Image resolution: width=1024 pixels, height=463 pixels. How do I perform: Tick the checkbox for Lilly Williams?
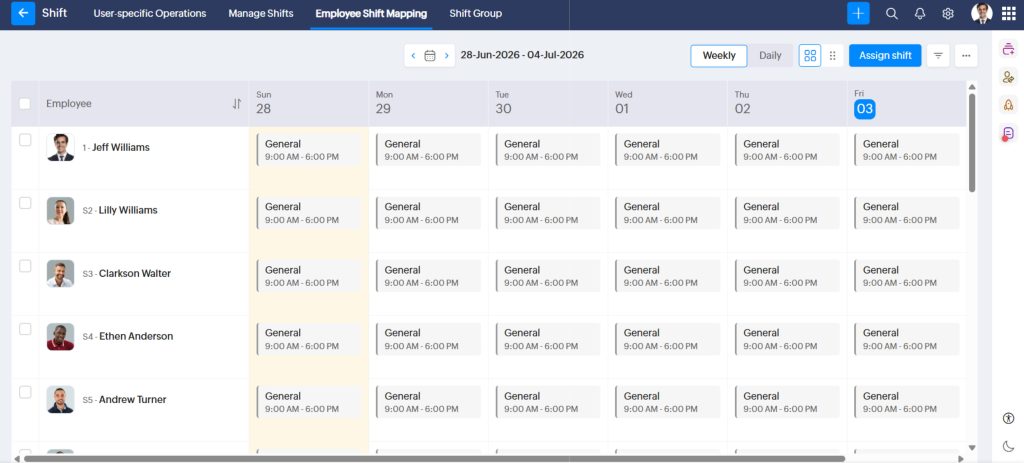25,203
